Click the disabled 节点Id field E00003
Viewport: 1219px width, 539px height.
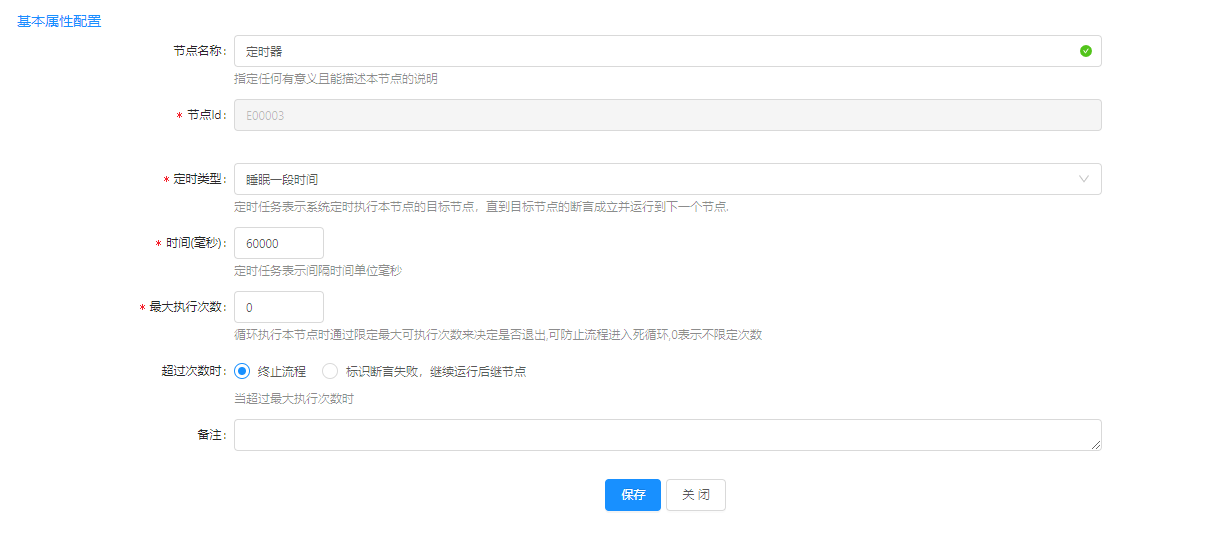point(667,115)
